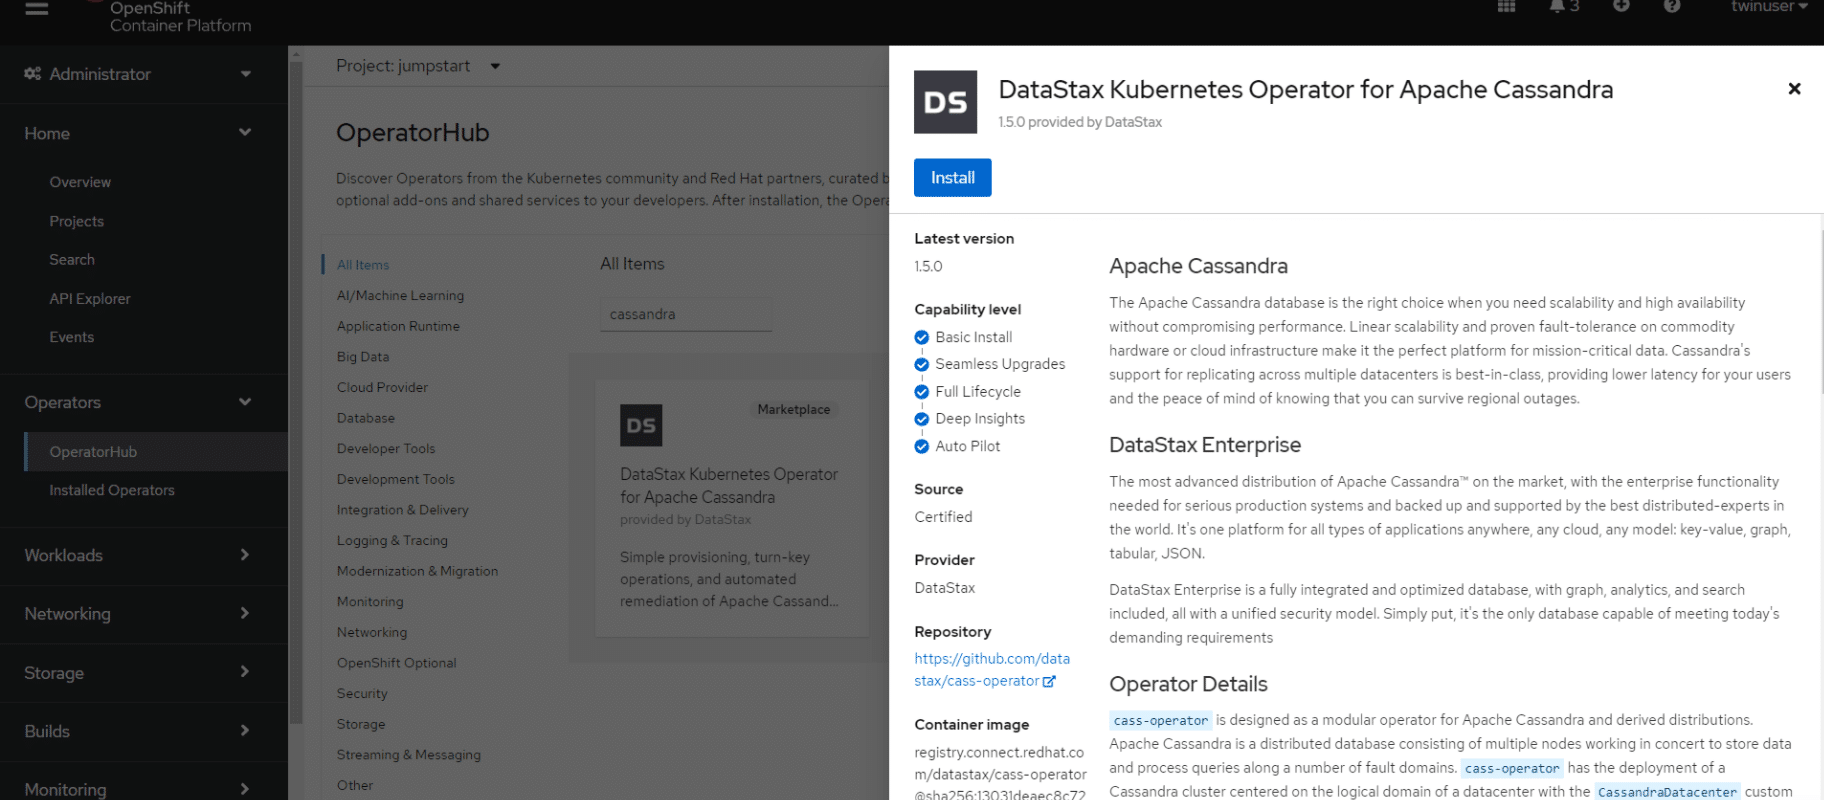Click the cassandra search filter field
1824x800 pixels.
pos(686,314)
